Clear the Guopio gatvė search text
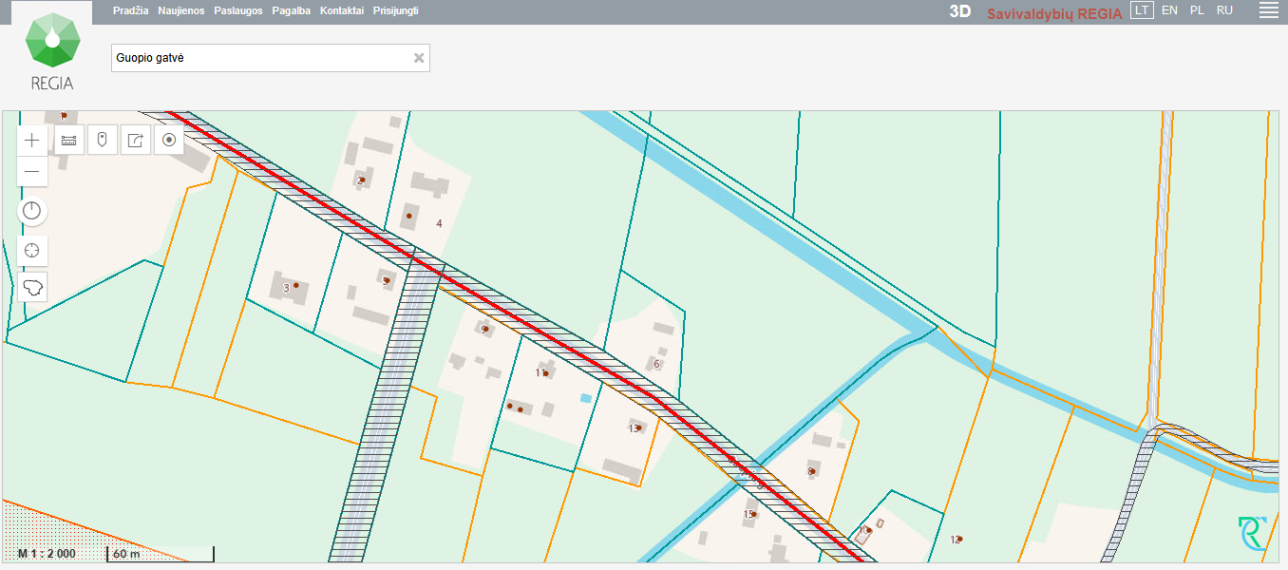Screen dimensions: 1288x570 click(419, 58)
